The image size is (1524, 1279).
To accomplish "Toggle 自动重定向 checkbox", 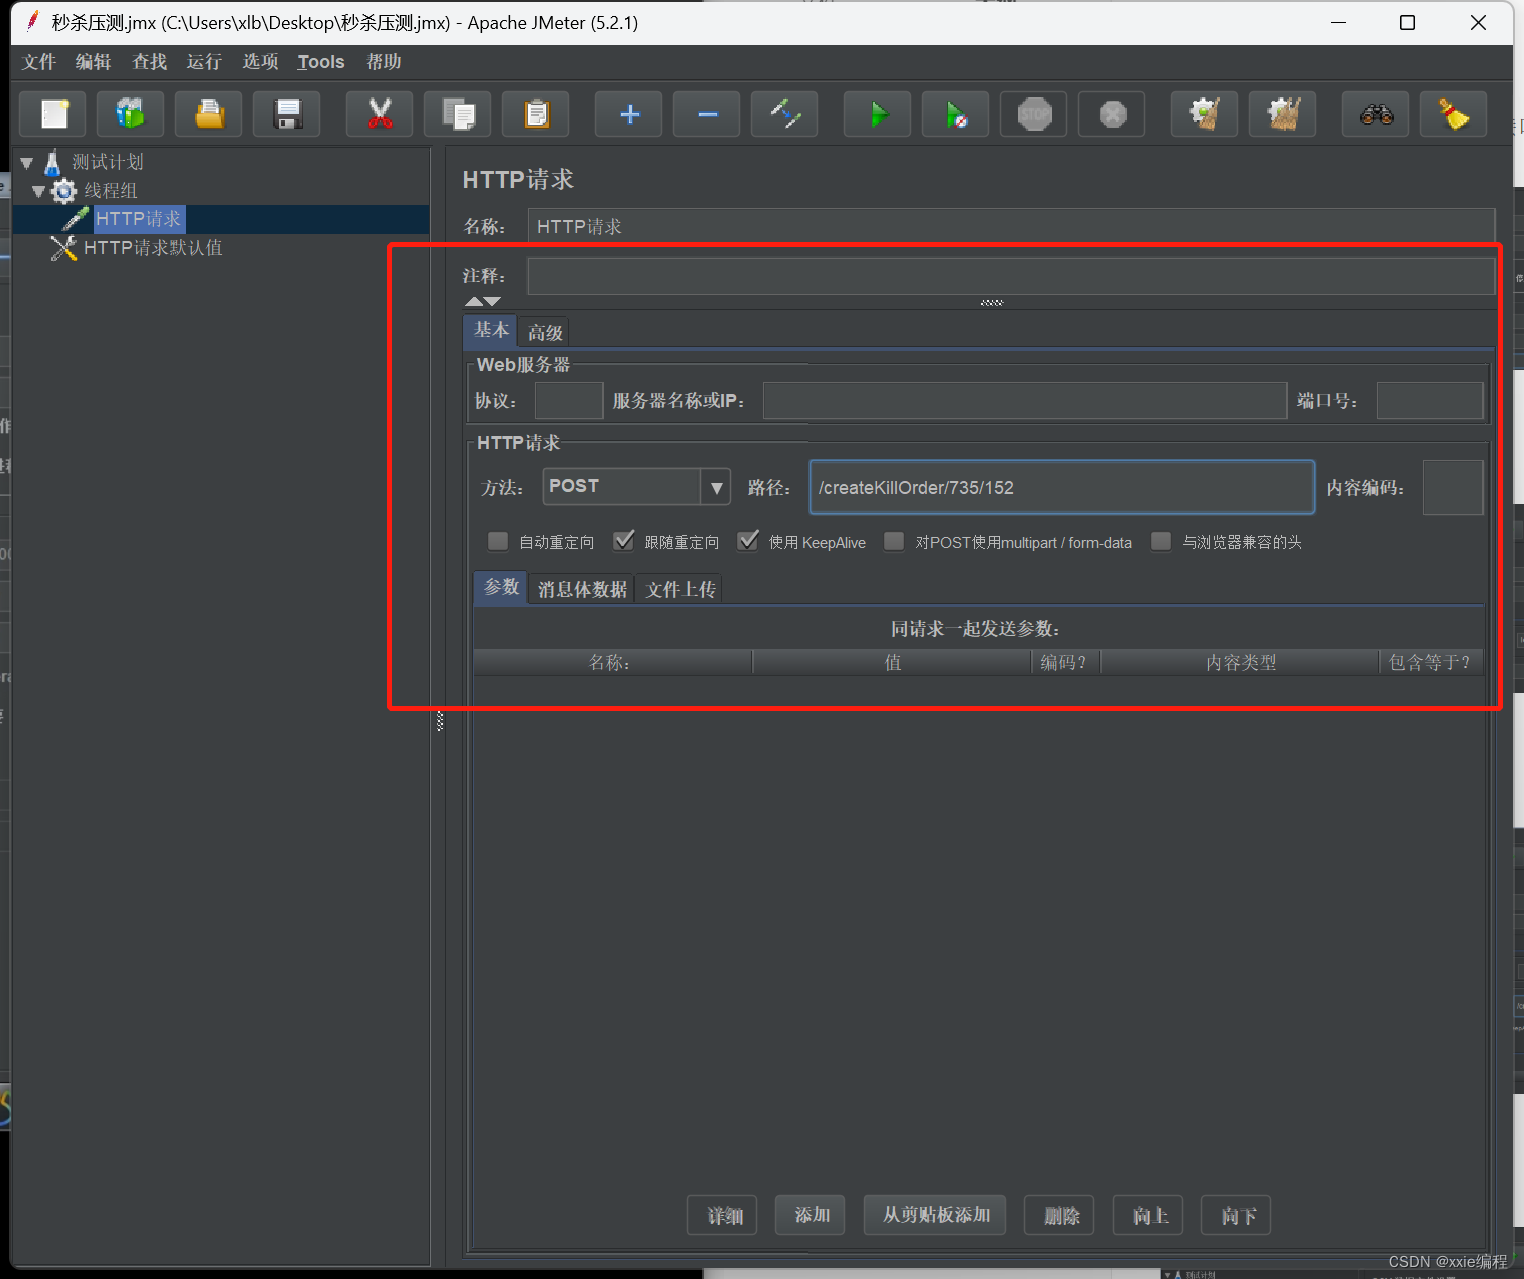I will [x=498, y=542].
